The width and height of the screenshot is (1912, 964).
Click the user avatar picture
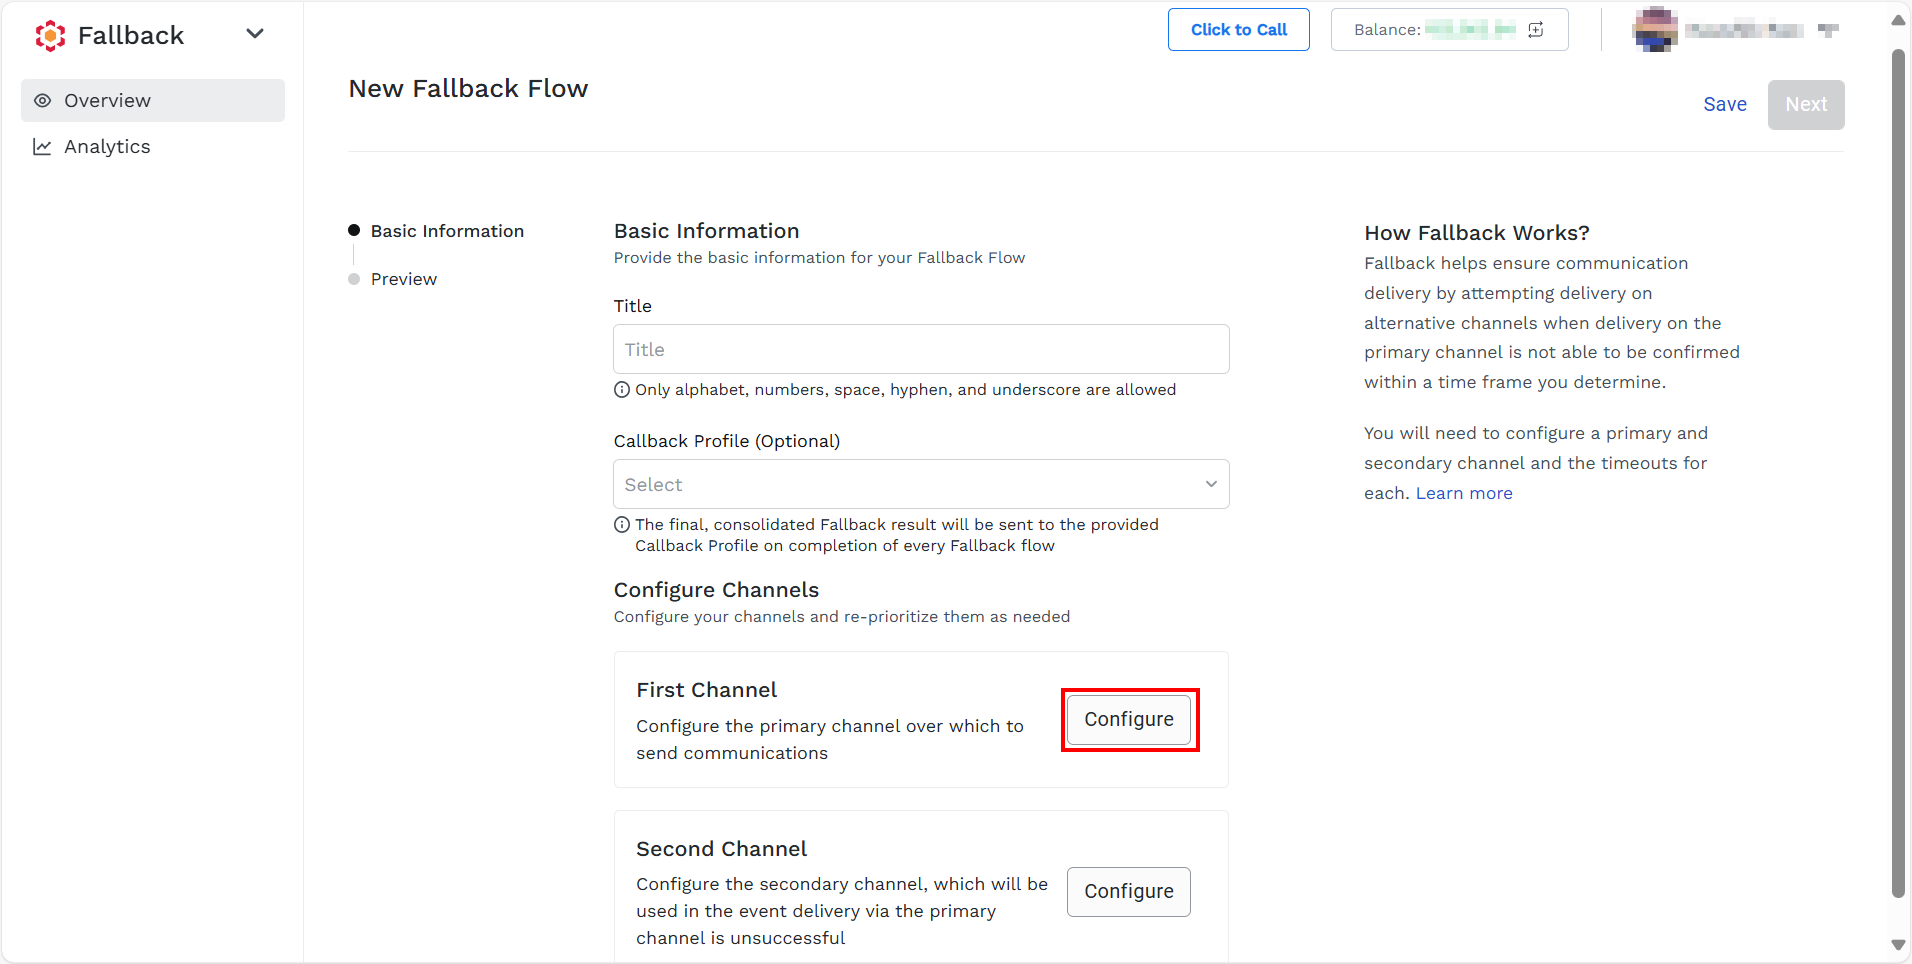[1656, 29]
